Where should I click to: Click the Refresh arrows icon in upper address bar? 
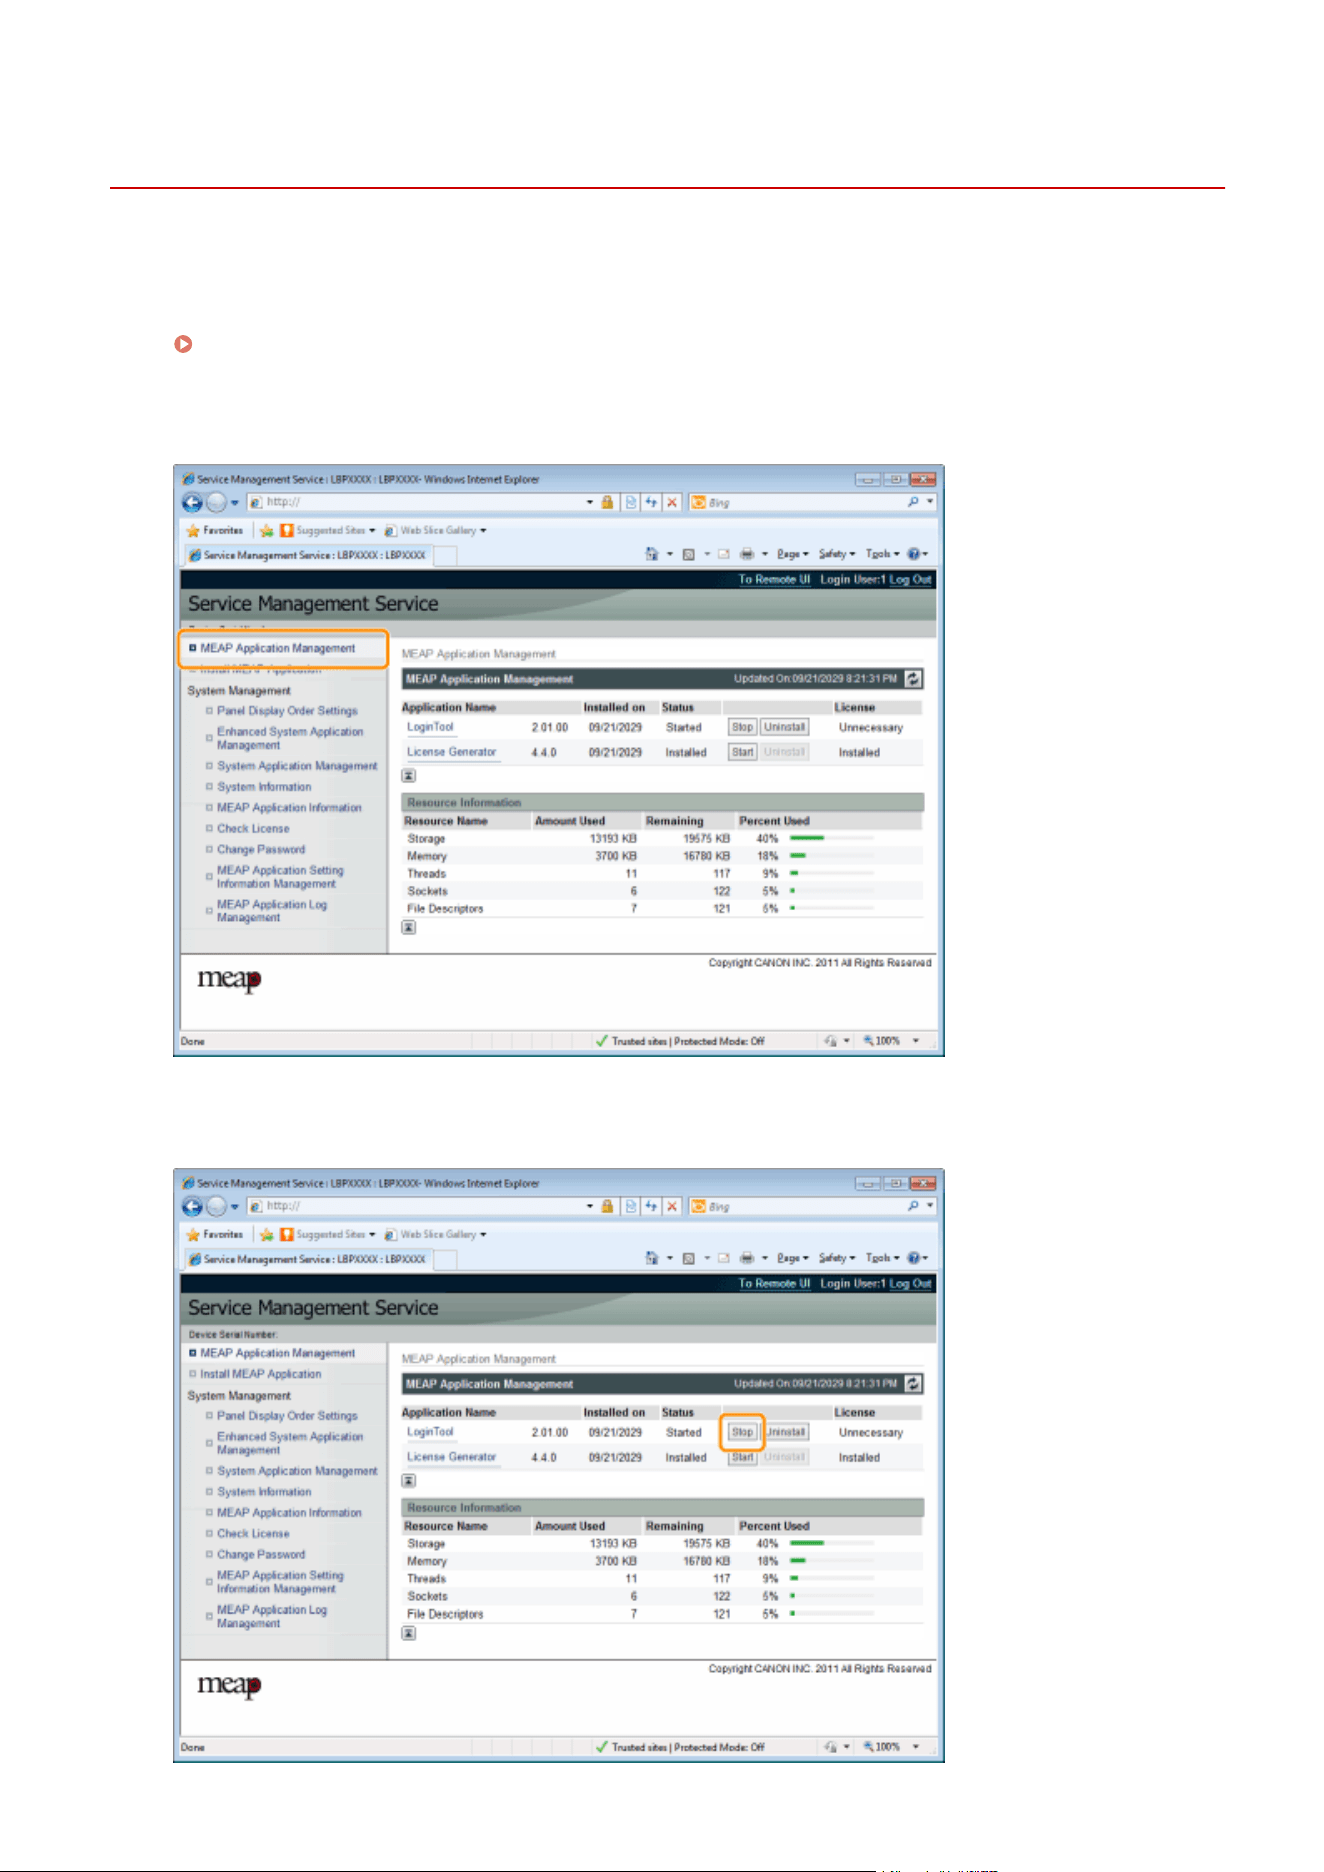click(651, 503)
